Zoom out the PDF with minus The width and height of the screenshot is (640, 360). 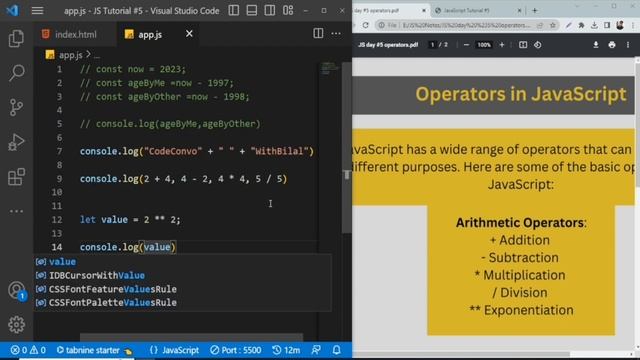pyautogui.click(x=466, y=45)
